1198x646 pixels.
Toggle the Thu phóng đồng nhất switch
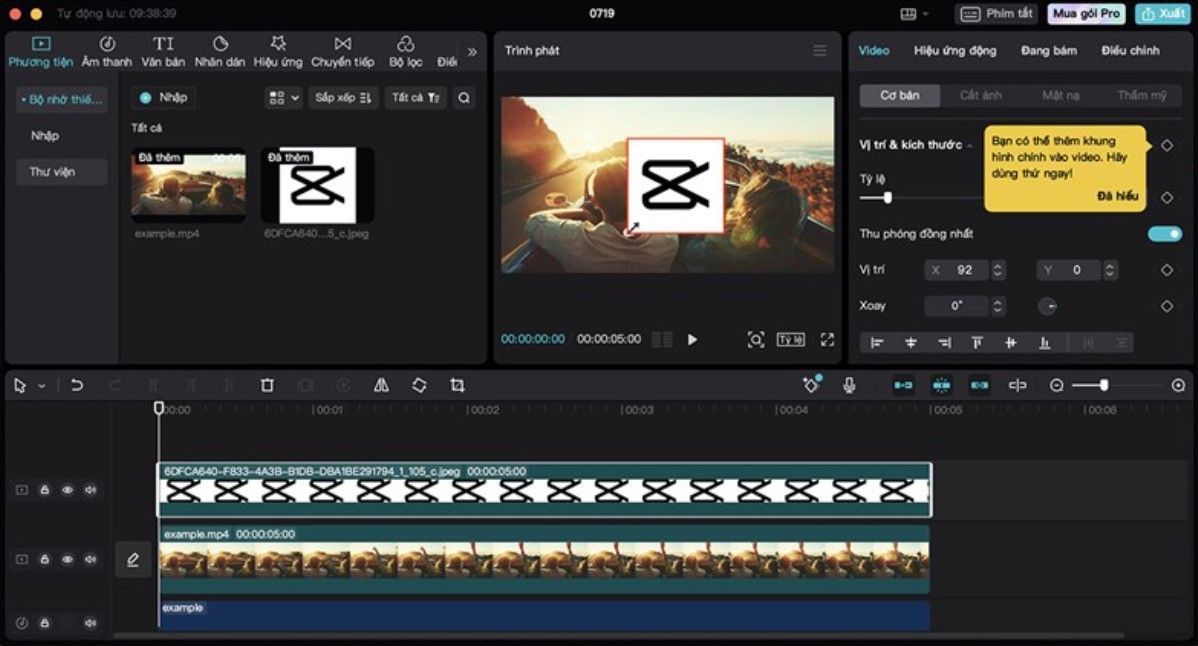click(1164, 234)
